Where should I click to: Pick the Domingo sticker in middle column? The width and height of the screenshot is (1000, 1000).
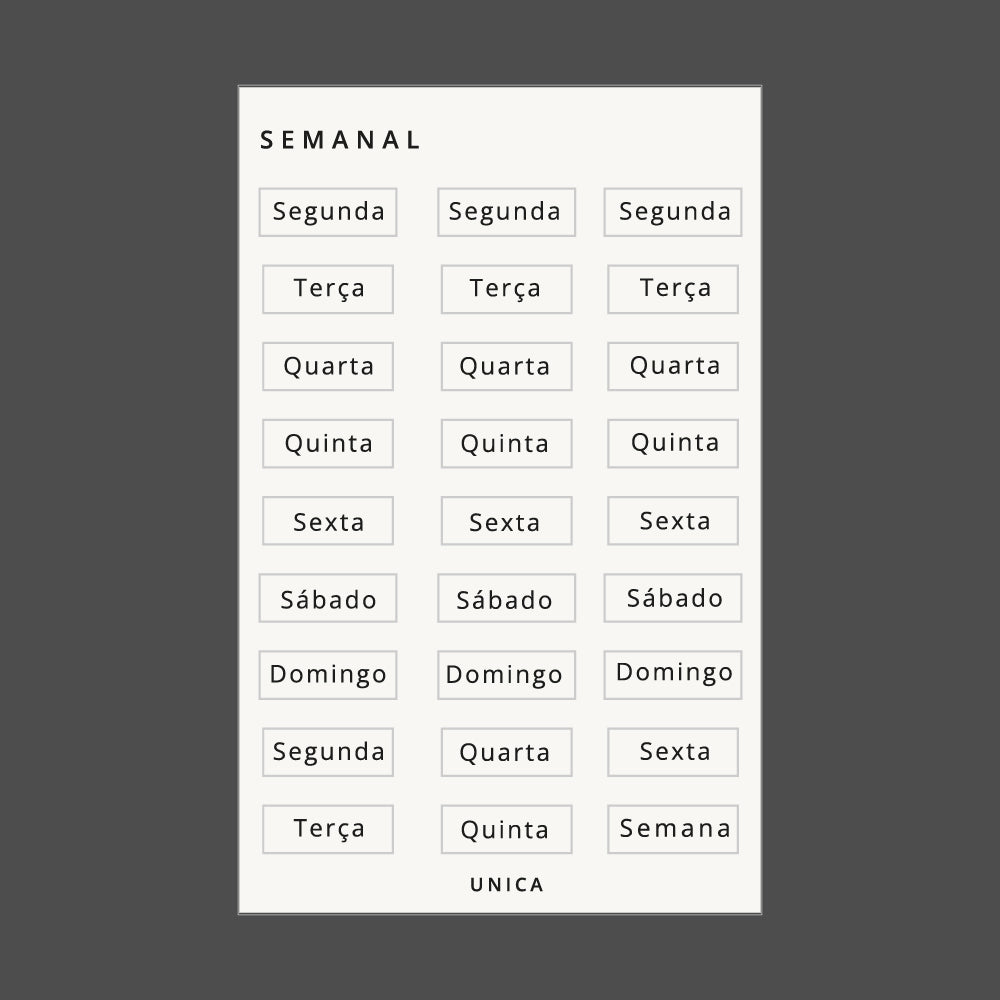pyautogui.click(x=506, y=675)
